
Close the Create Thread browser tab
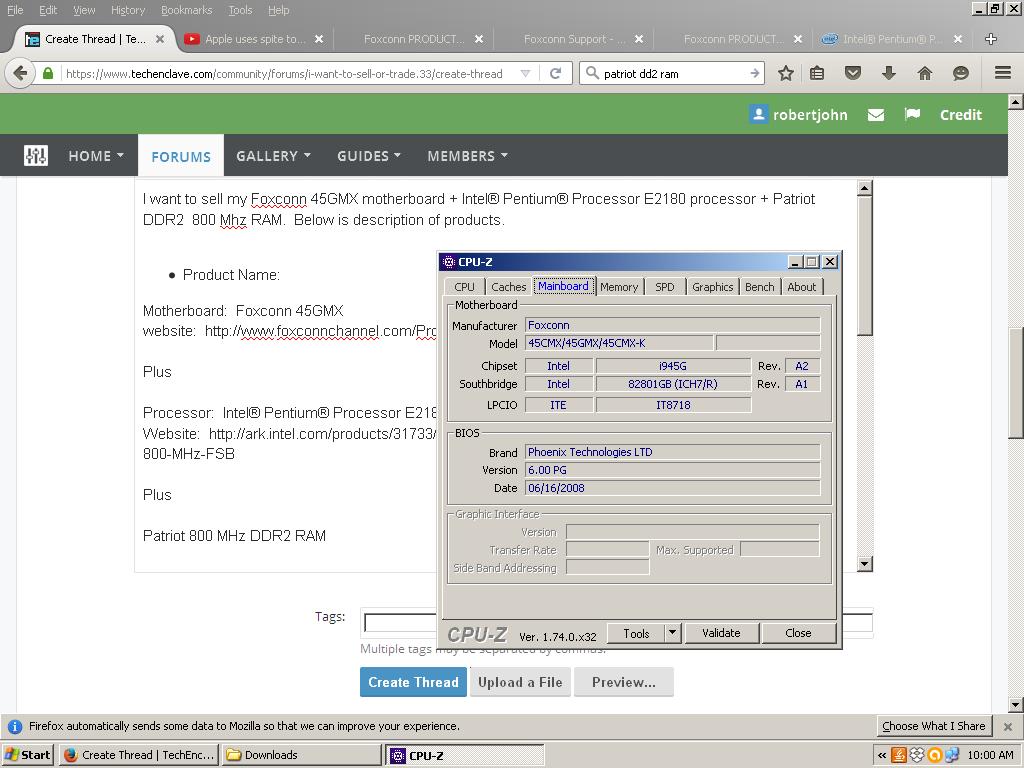click(x=159, y=39)
